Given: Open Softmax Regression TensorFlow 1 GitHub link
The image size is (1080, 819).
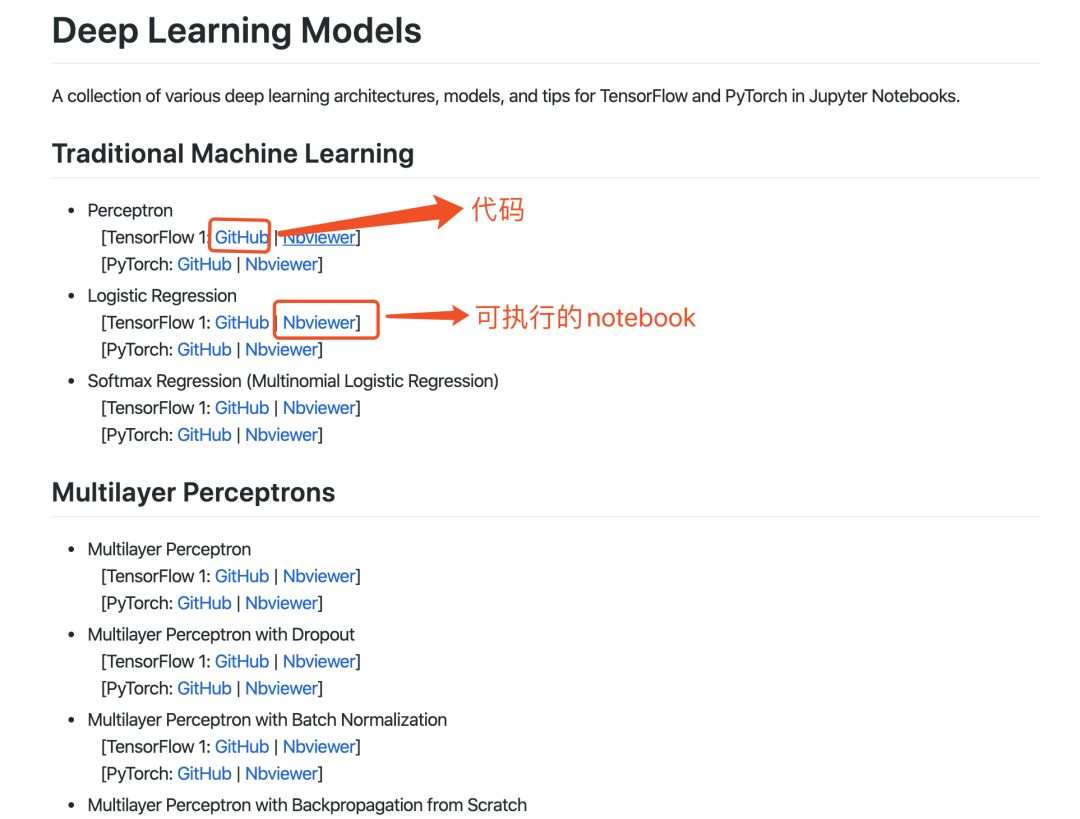Looking at the screenshot, I should [242, 408].
